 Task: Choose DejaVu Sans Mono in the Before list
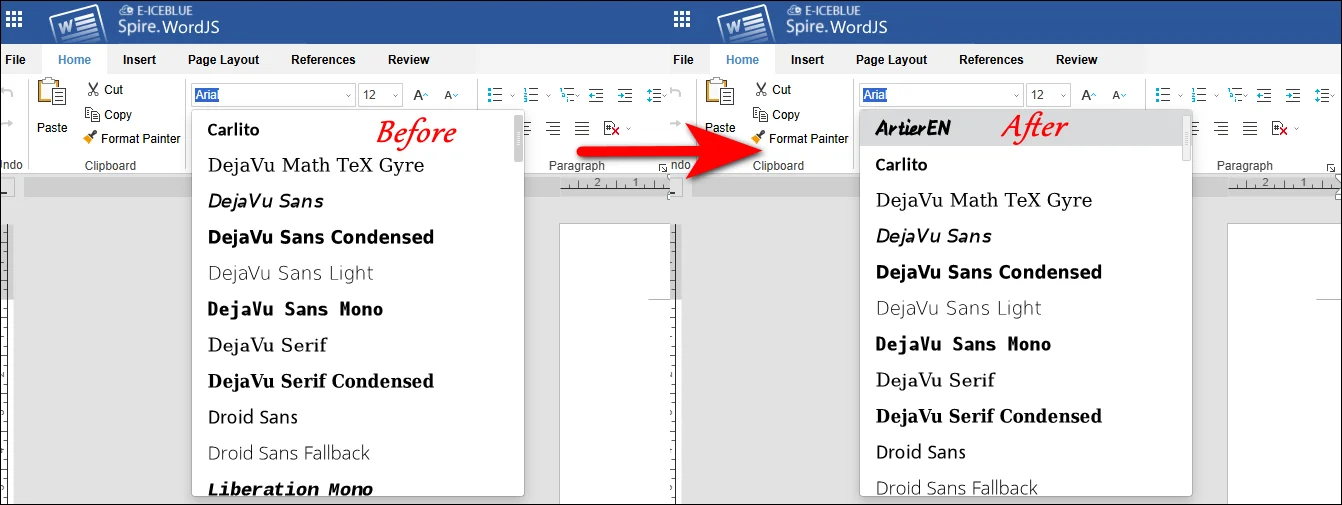click(357, 309)
